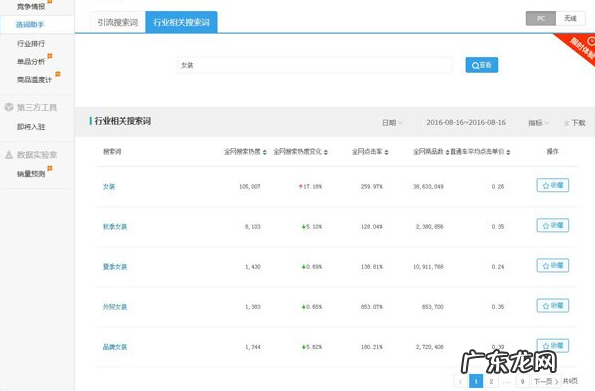The width and height of the screenshot is (595, 391).
Task: Go to pagination page 2
Action: [491, 381]
